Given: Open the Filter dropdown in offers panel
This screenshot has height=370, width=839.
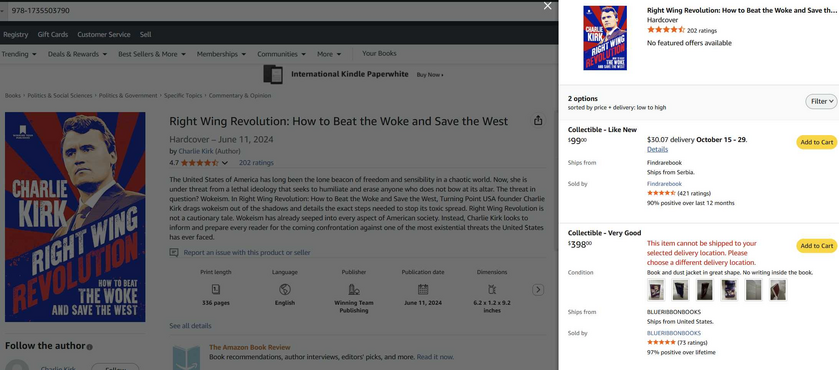Looking at the screenshot, I should click(821, 101).
